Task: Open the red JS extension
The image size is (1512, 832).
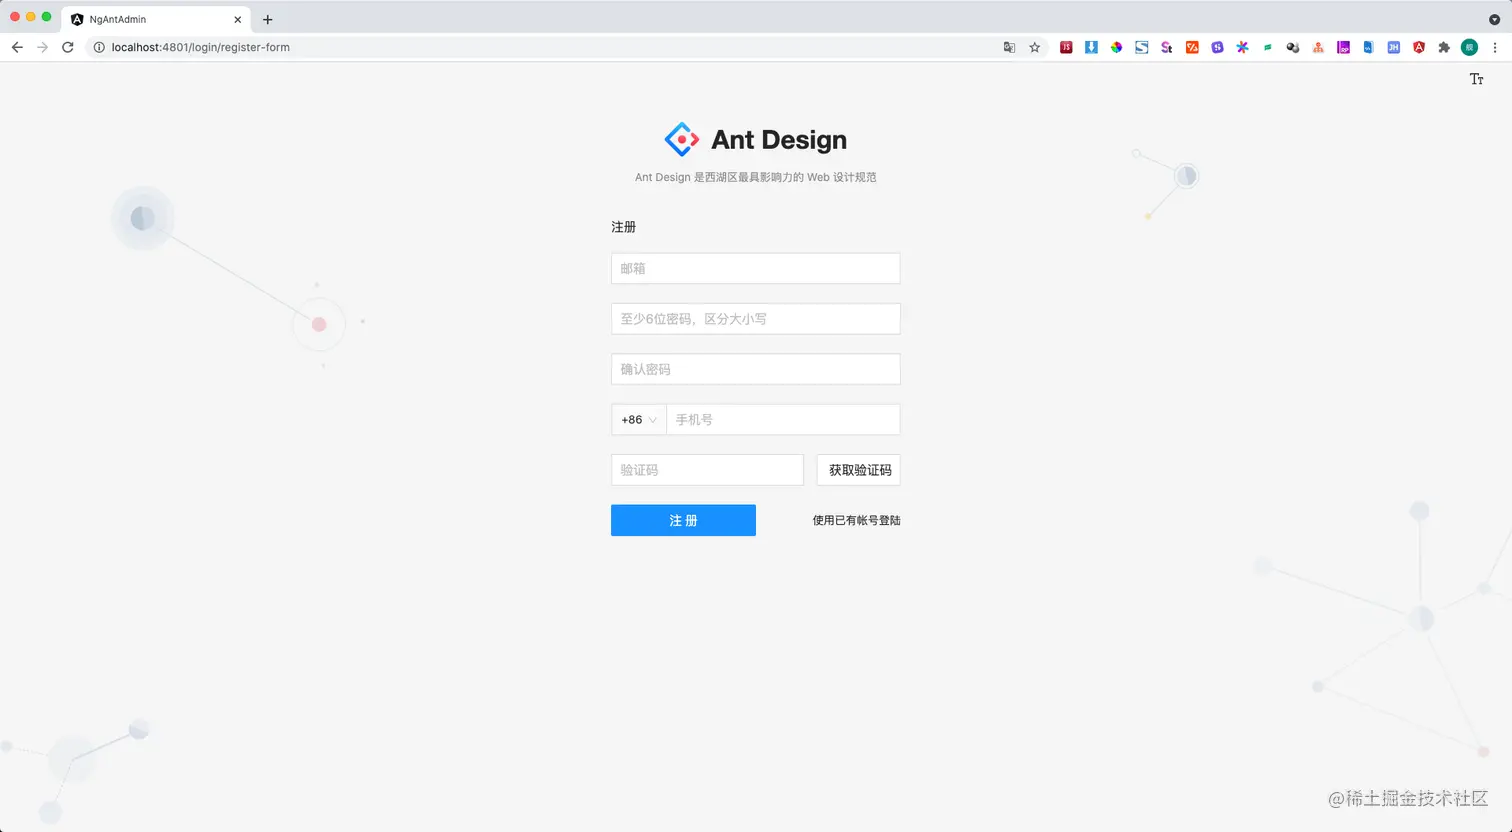Action: click(1066, 47)
